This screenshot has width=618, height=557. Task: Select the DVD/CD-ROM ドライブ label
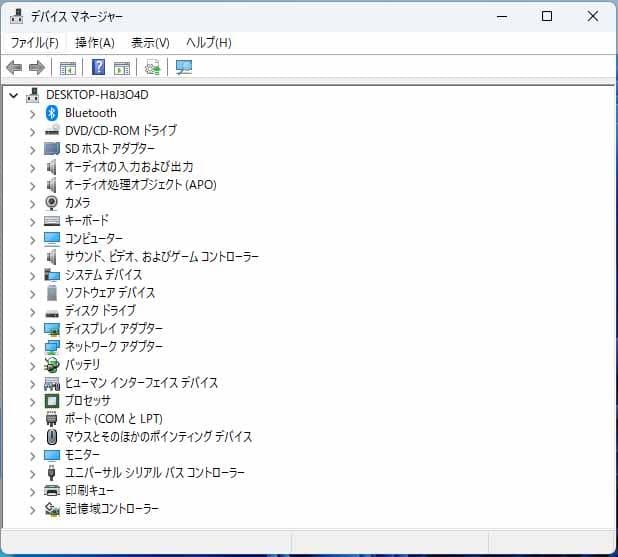121,130
